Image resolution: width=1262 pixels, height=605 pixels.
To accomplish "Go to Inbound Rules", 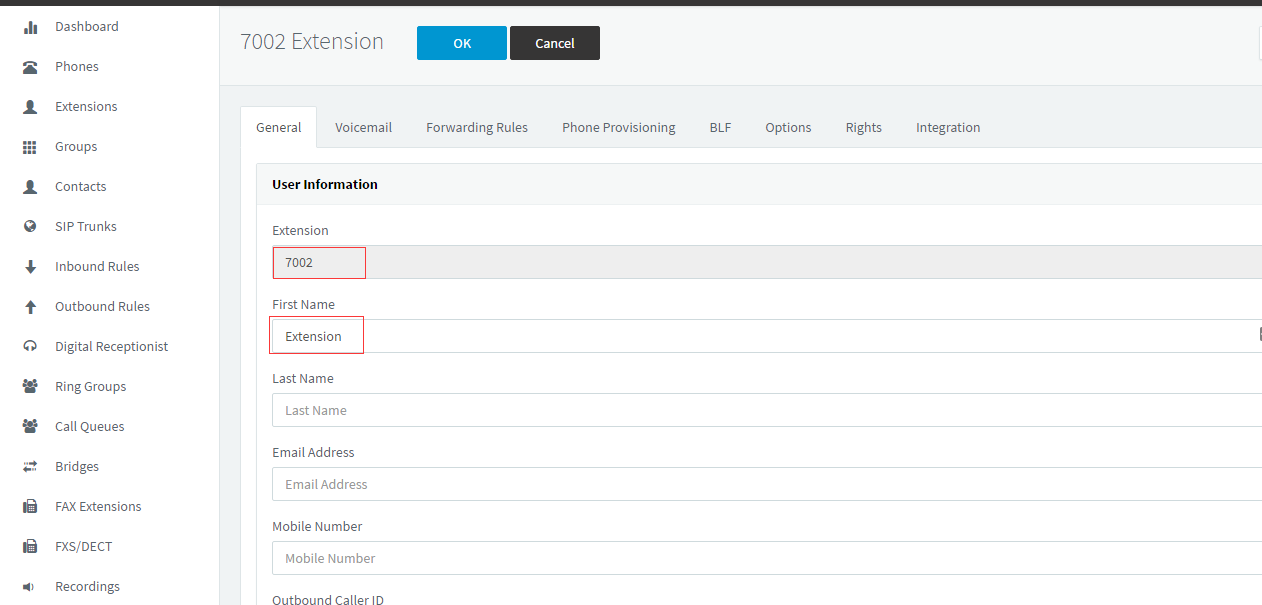I will pyautogui.click(x=97, y=267).
